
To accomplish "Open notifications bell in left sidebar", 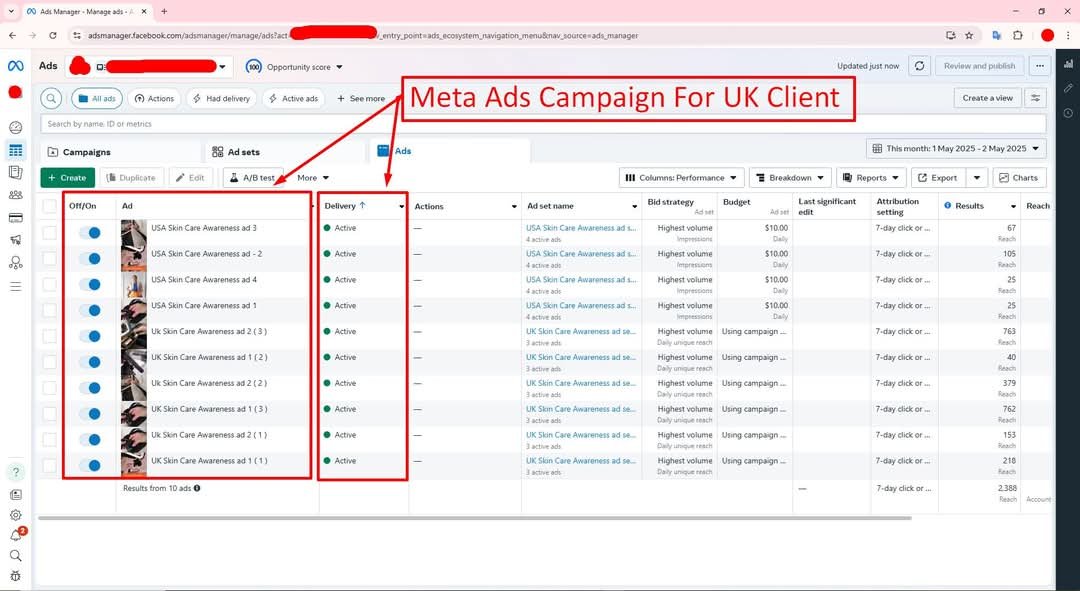I will 15,535.
